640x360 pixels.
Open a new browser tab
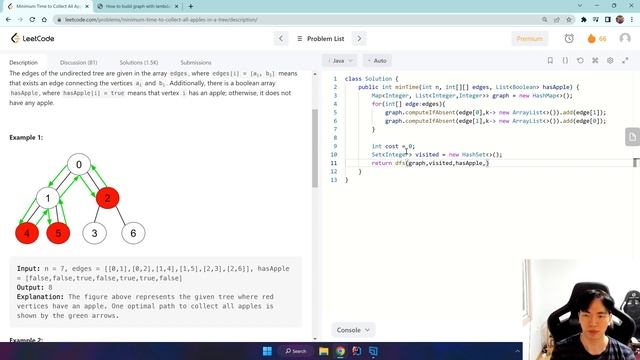click(191, 7)
